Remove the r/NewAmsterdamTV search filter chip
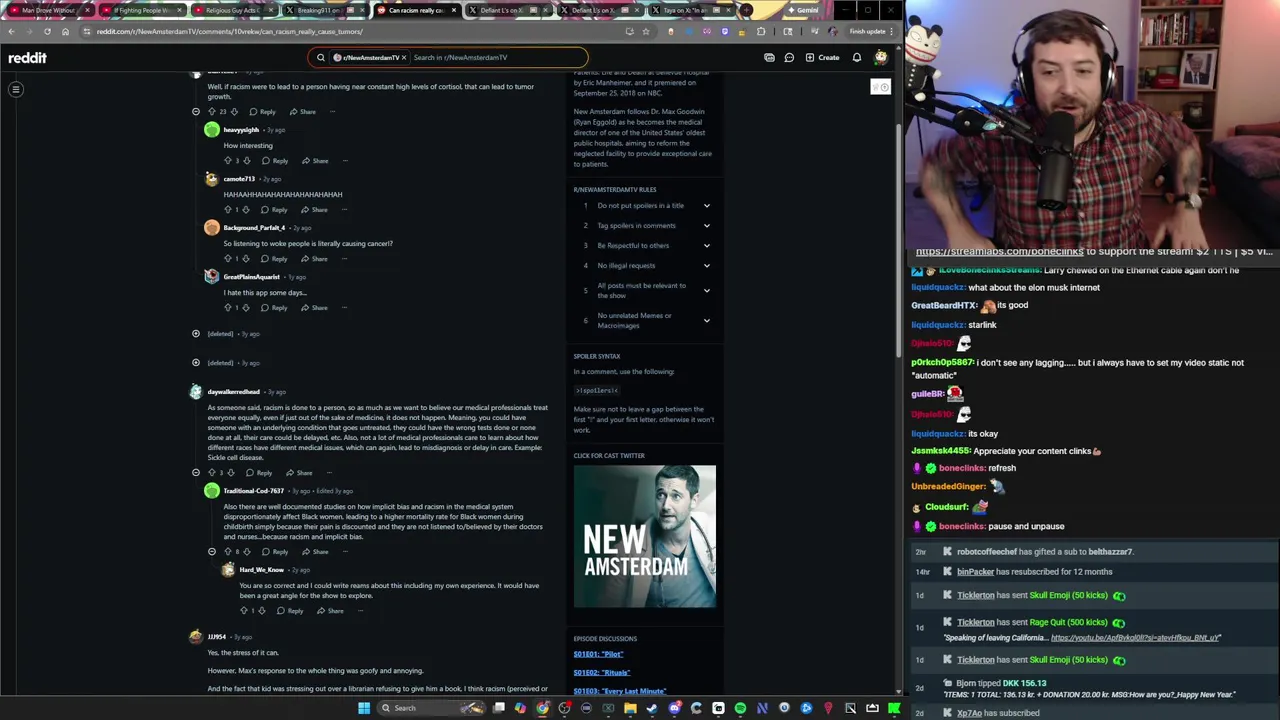The height and width of the screenshot is (720, 1280). [404, 58]
